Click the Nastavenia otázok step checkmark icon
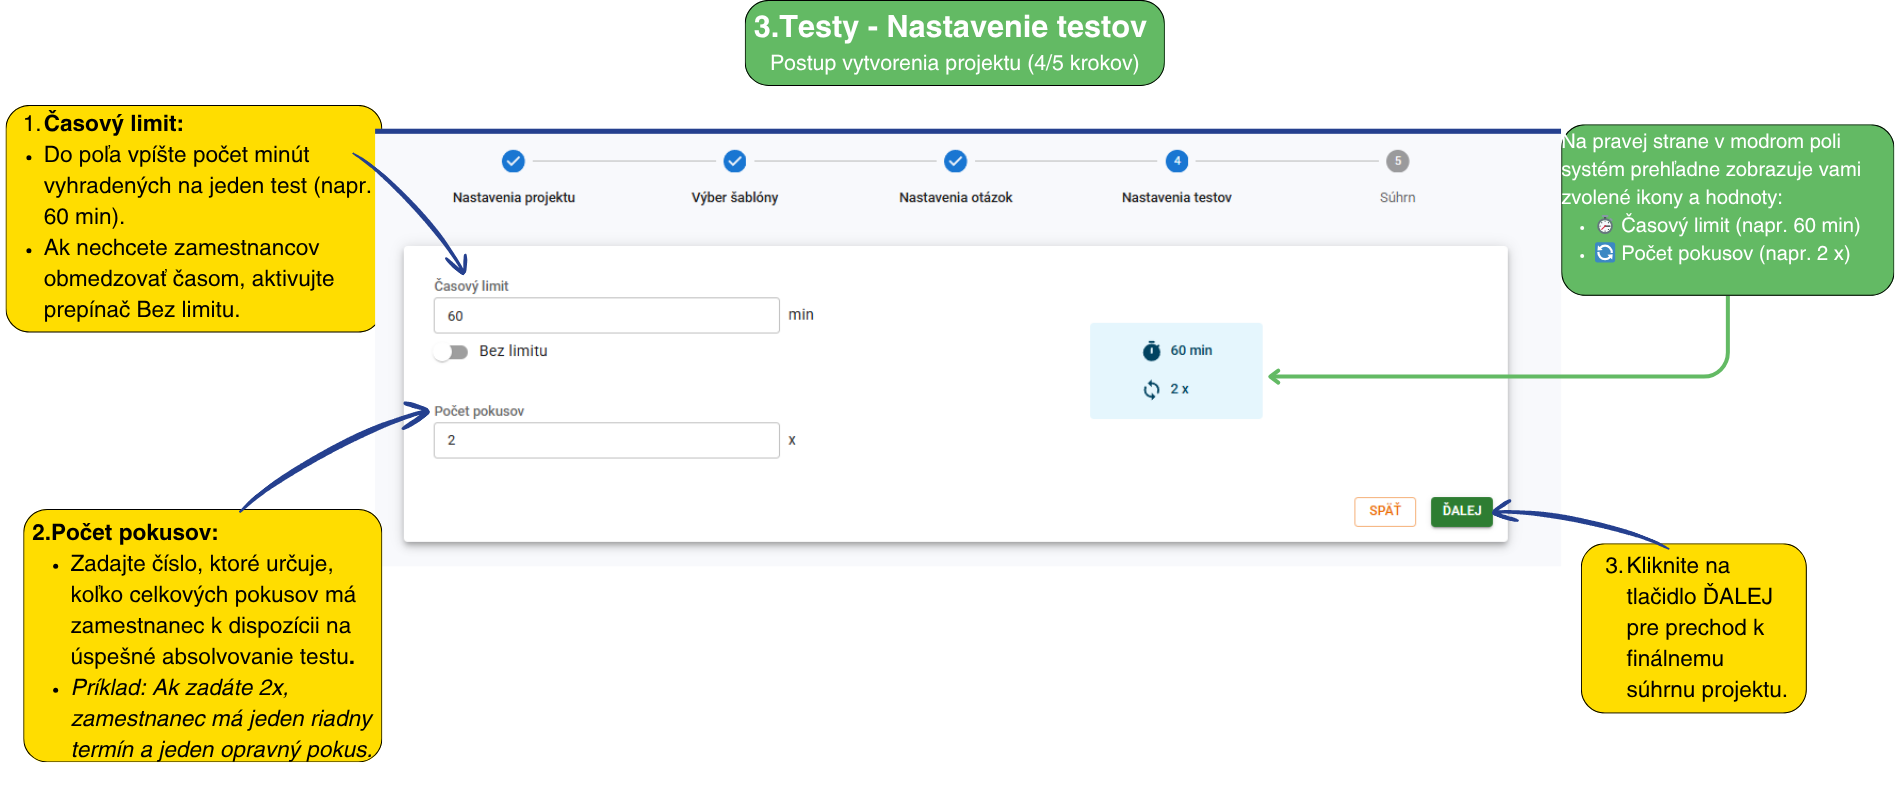Viewport: 1900px width, 798px height. pos(955,161)
